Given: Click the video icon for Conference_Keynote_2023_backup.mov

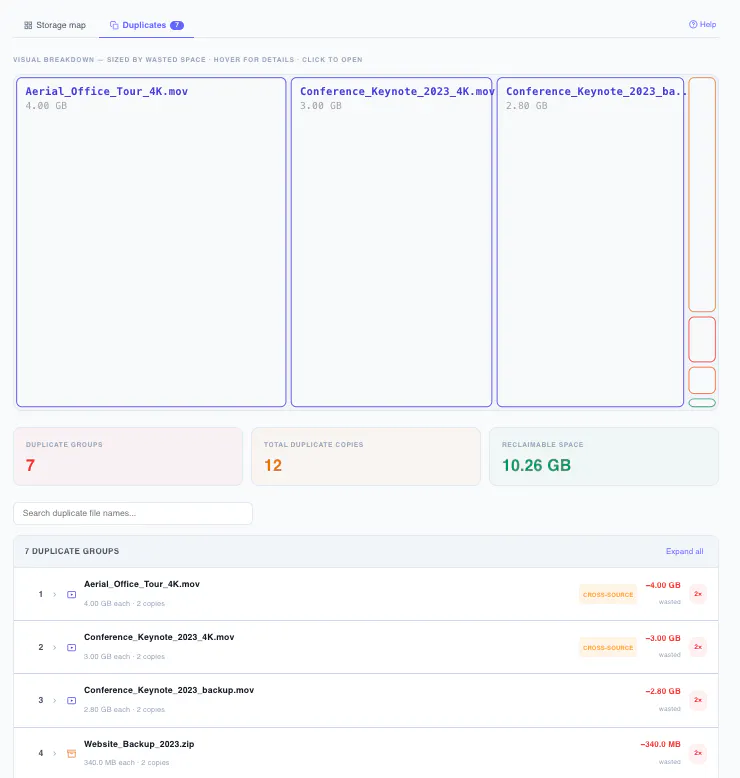Looking at the screenshot, I should (x=71, y=701).
